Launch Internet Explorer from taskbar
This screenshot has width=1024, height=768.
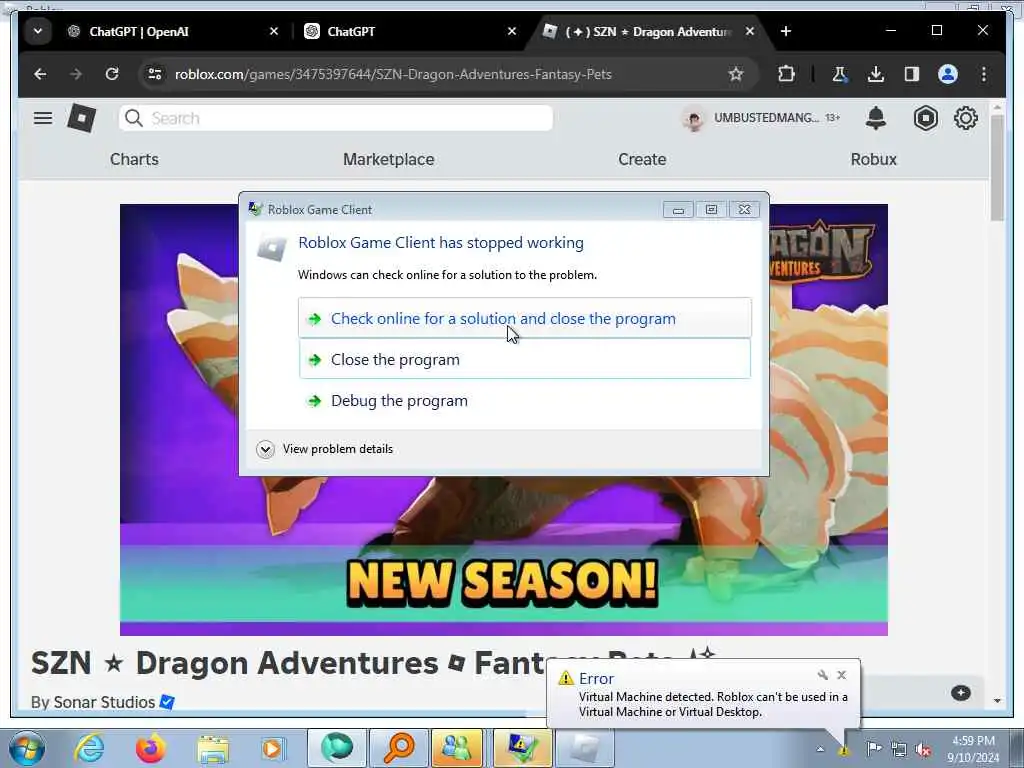[x=89, y=748]
